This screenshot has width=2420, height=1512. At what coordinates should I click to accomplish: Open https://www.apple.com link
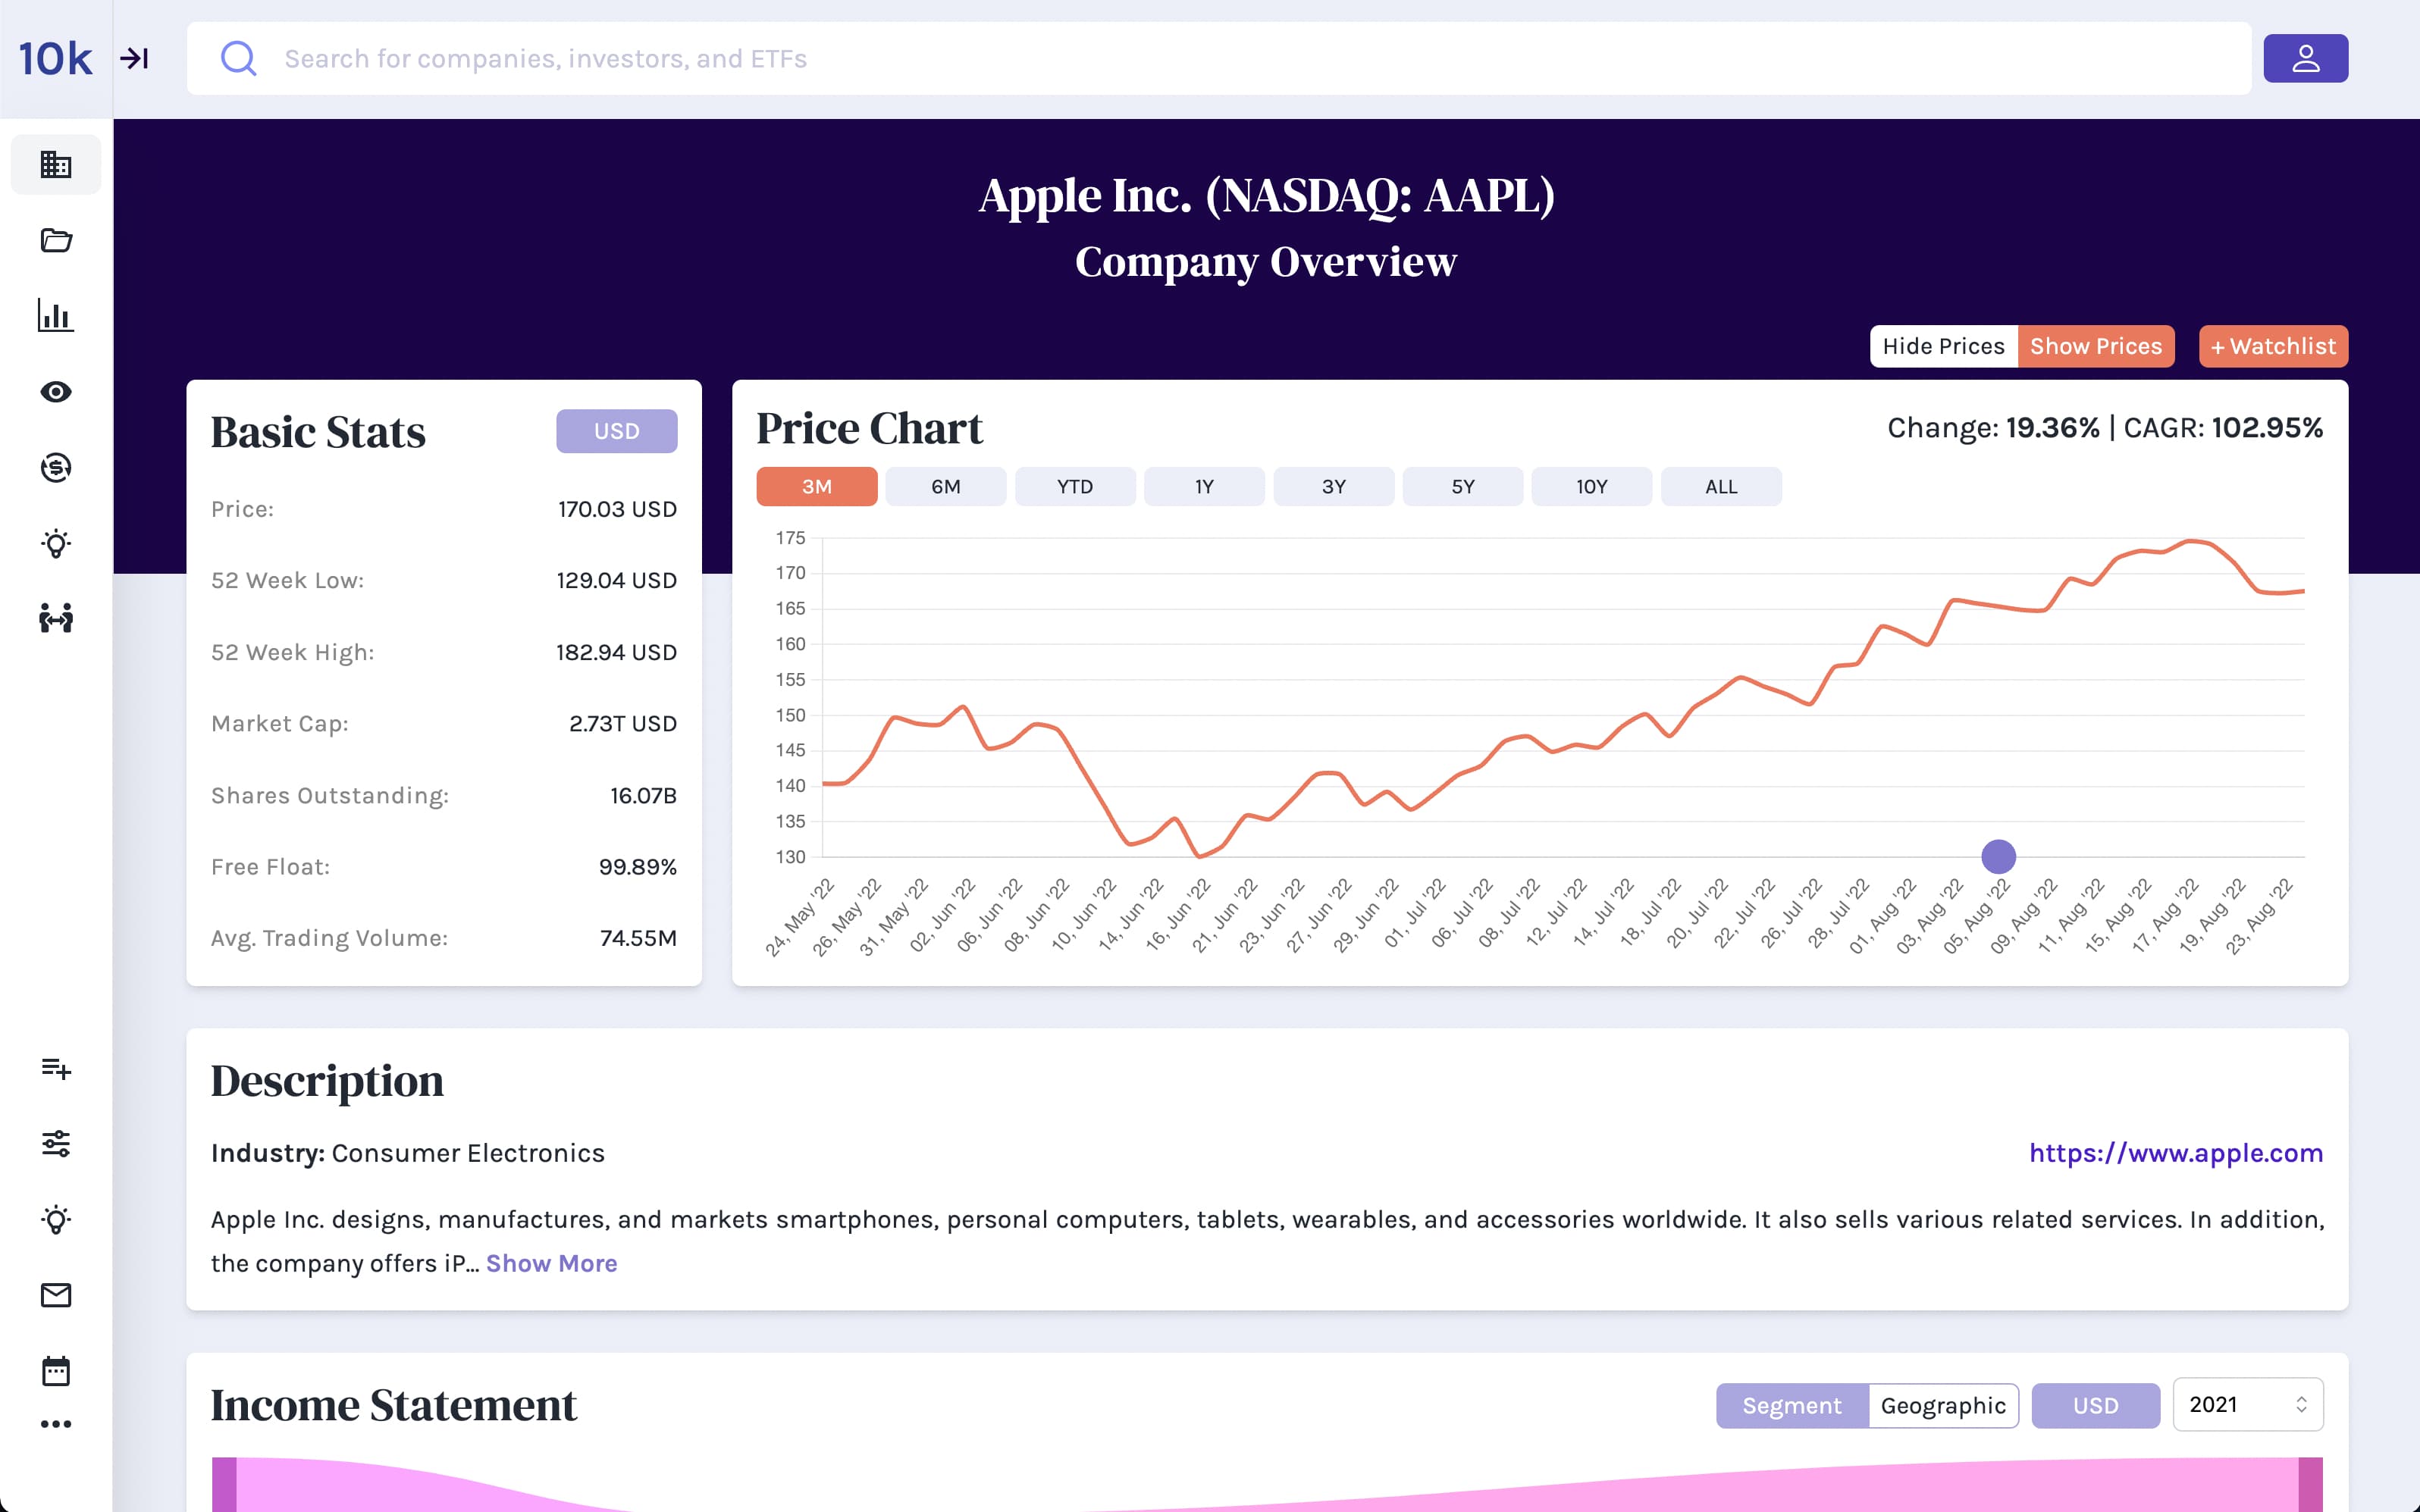point(2176,1153)
